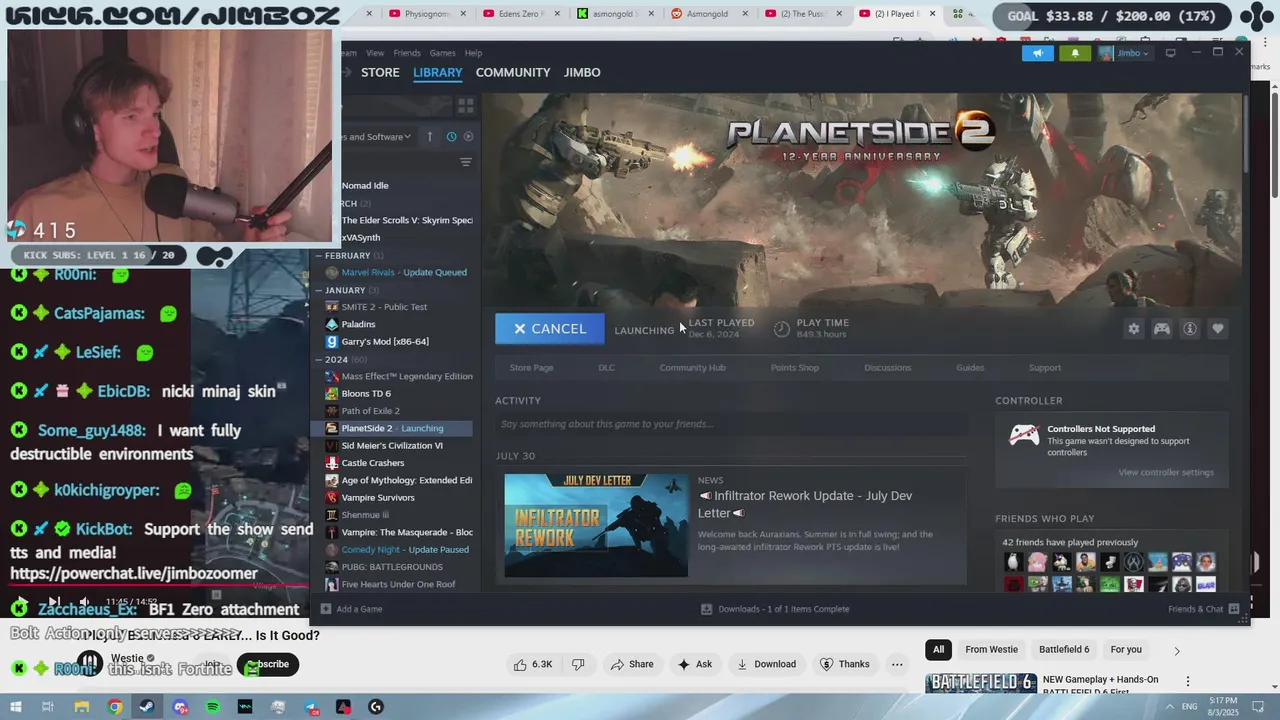Screen dimensions: 1280x720
Task: Open the Jimbo account dropdown
Action: pos(1124,53)
